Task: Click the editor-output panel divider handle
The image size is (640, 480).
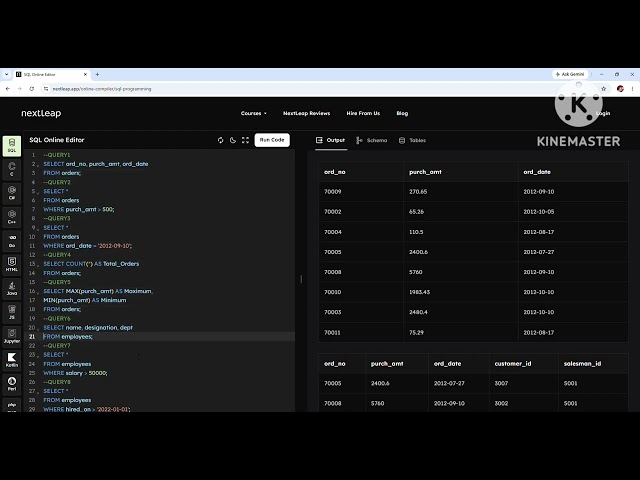Action: tap(301, 279)
